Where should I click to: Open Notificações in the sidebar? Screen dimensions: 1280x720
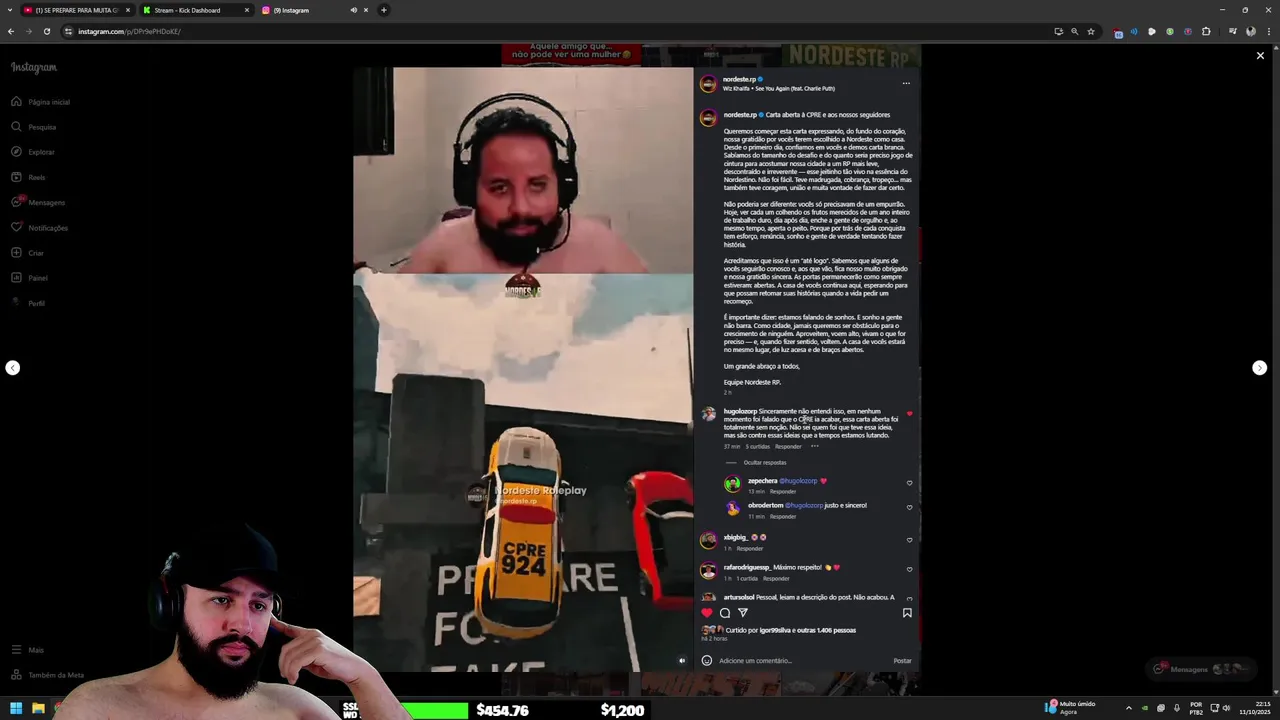tap(40, 228)
